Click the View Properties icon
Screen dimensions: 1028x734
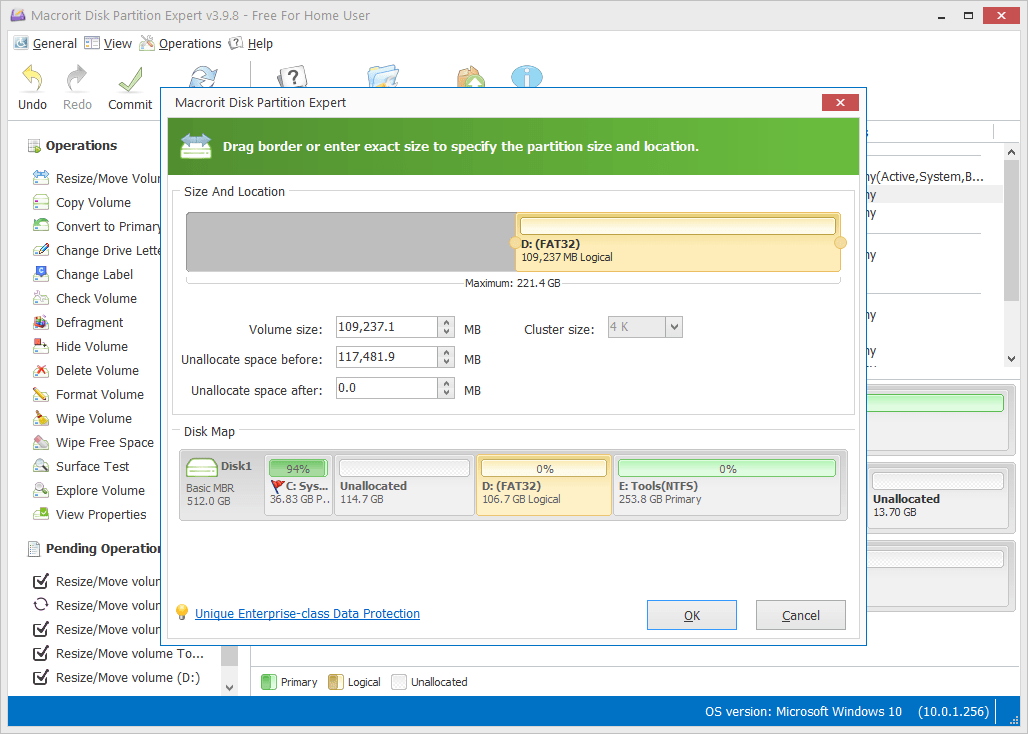click(41, 514)
